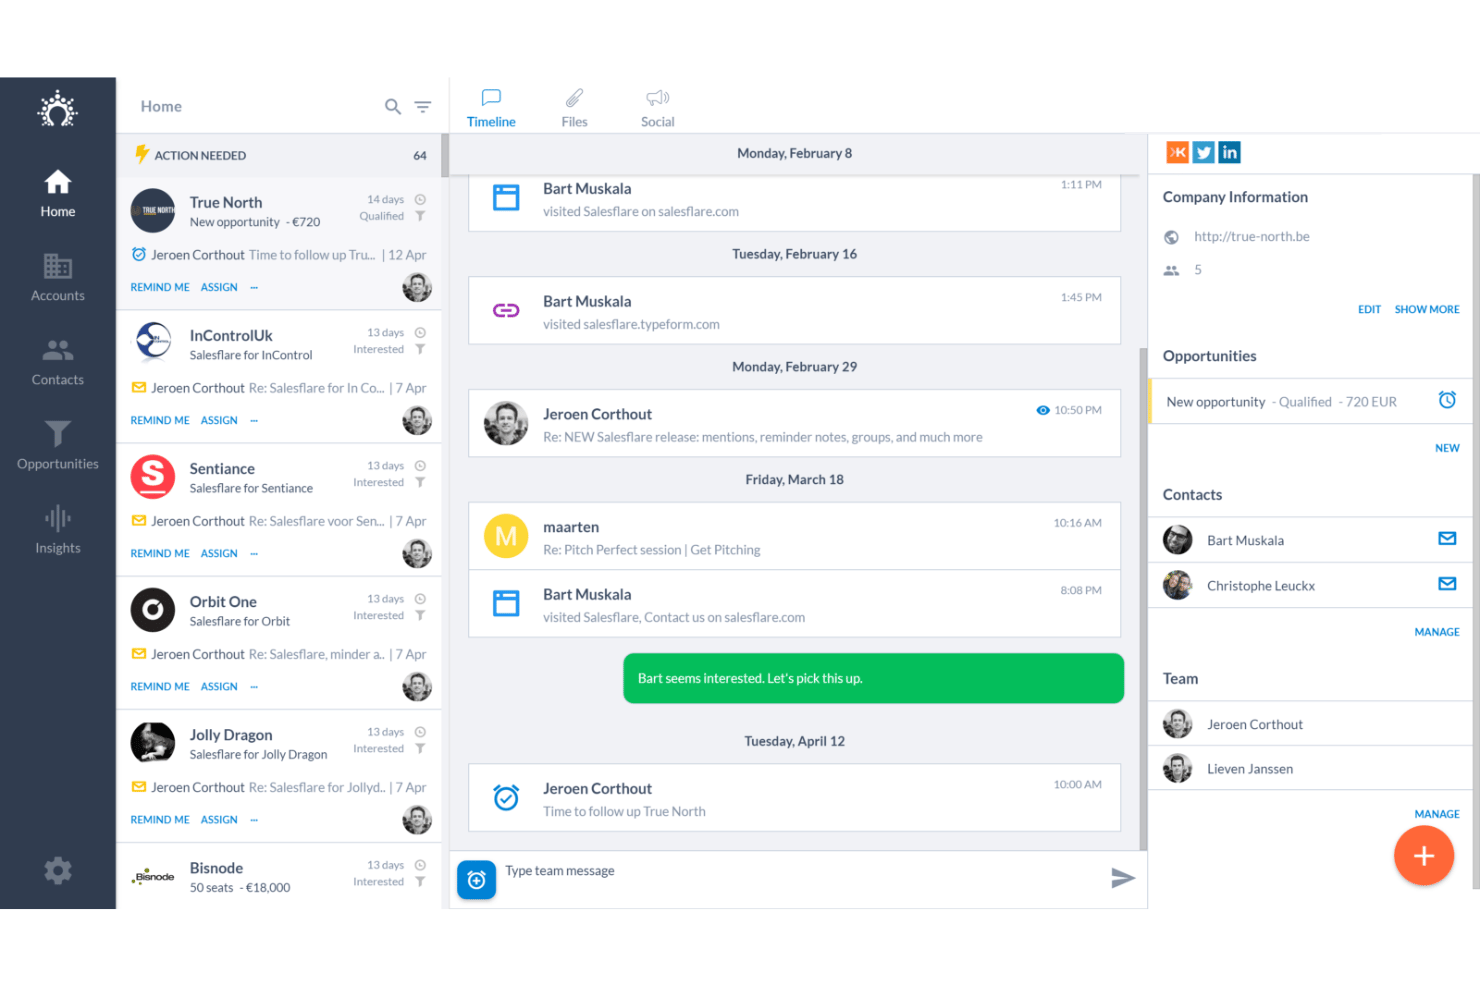The width and height of the screenshot is (1480, 987).
Task: Switch to the Files tab
Action: [574, 108]
